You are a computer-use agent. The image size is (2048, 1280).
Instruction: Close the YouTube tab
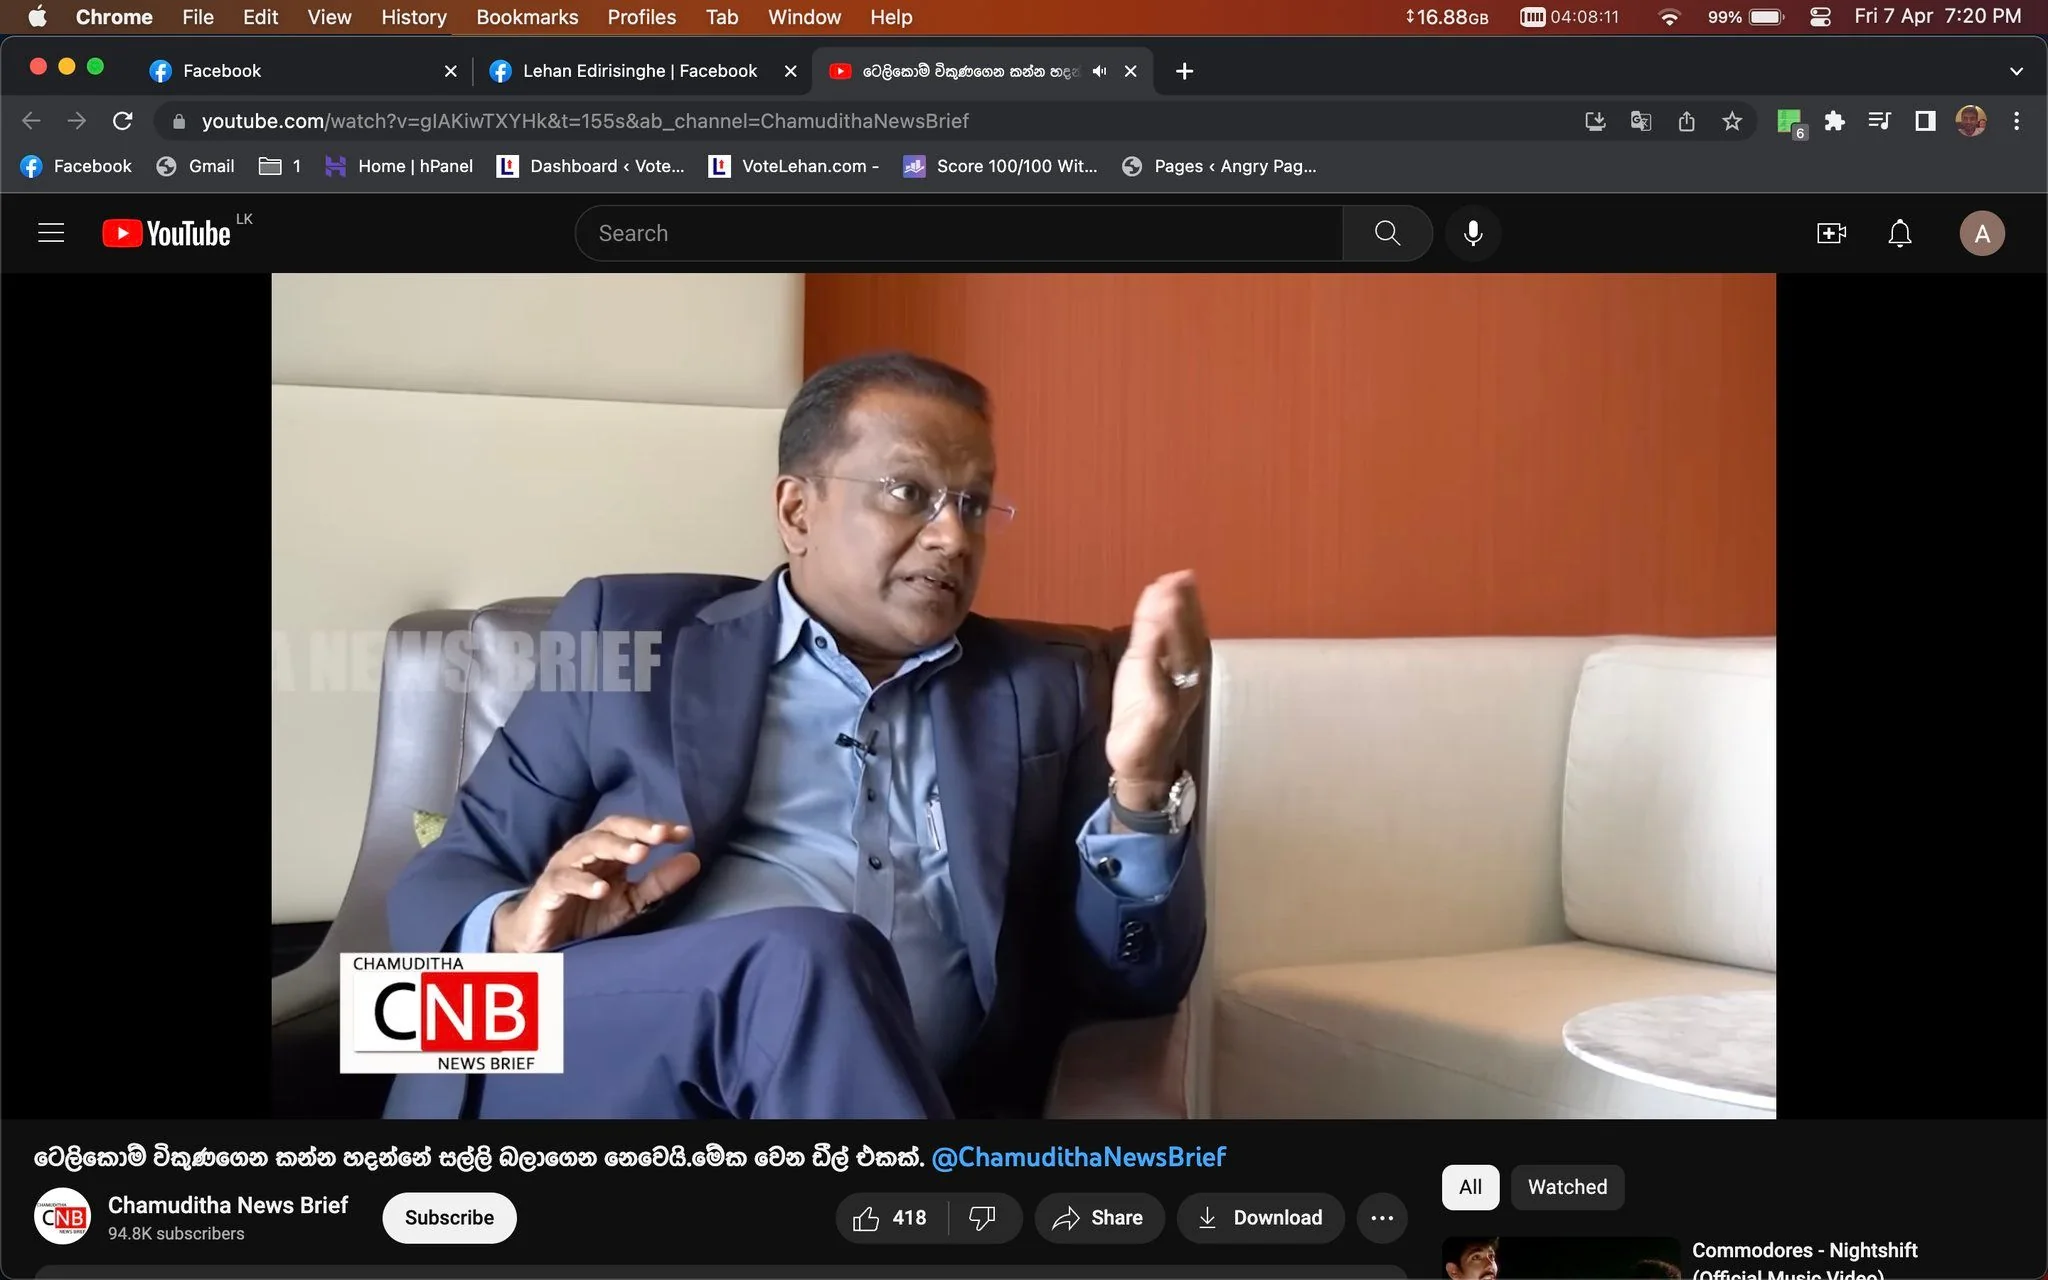point(1130,71)
